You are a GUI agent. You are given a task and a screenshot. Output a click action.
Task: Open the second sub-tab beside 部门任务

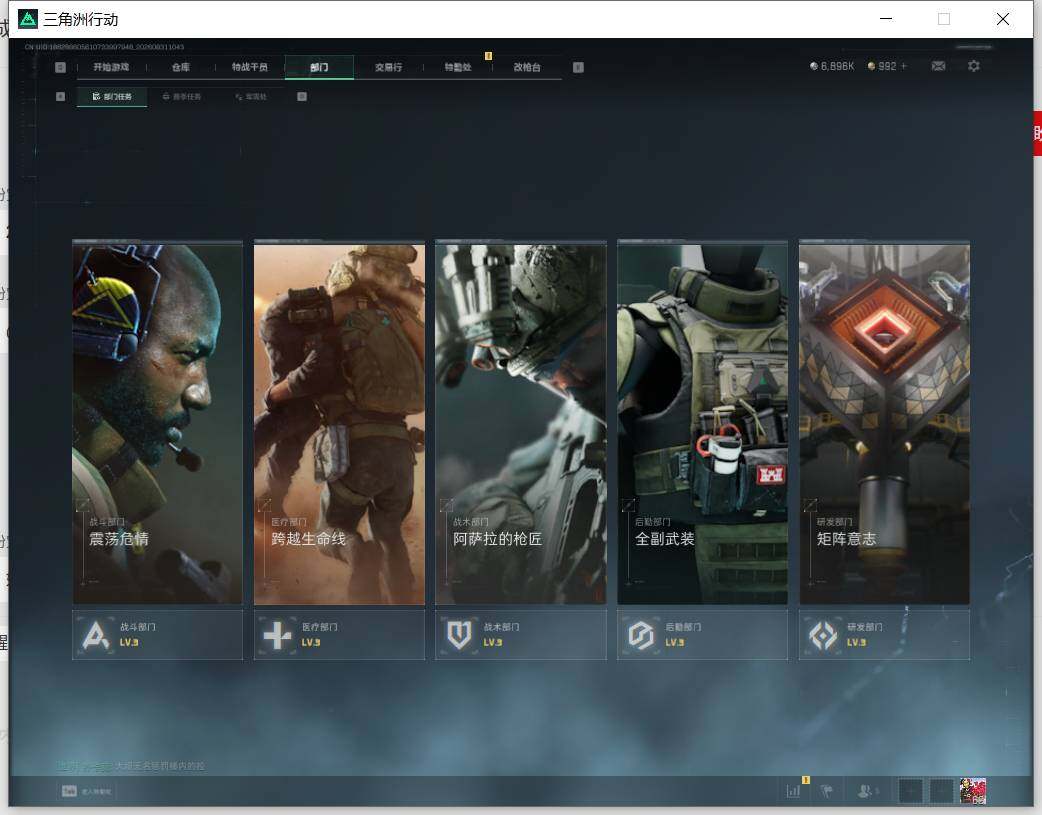(x=181, y=96)
